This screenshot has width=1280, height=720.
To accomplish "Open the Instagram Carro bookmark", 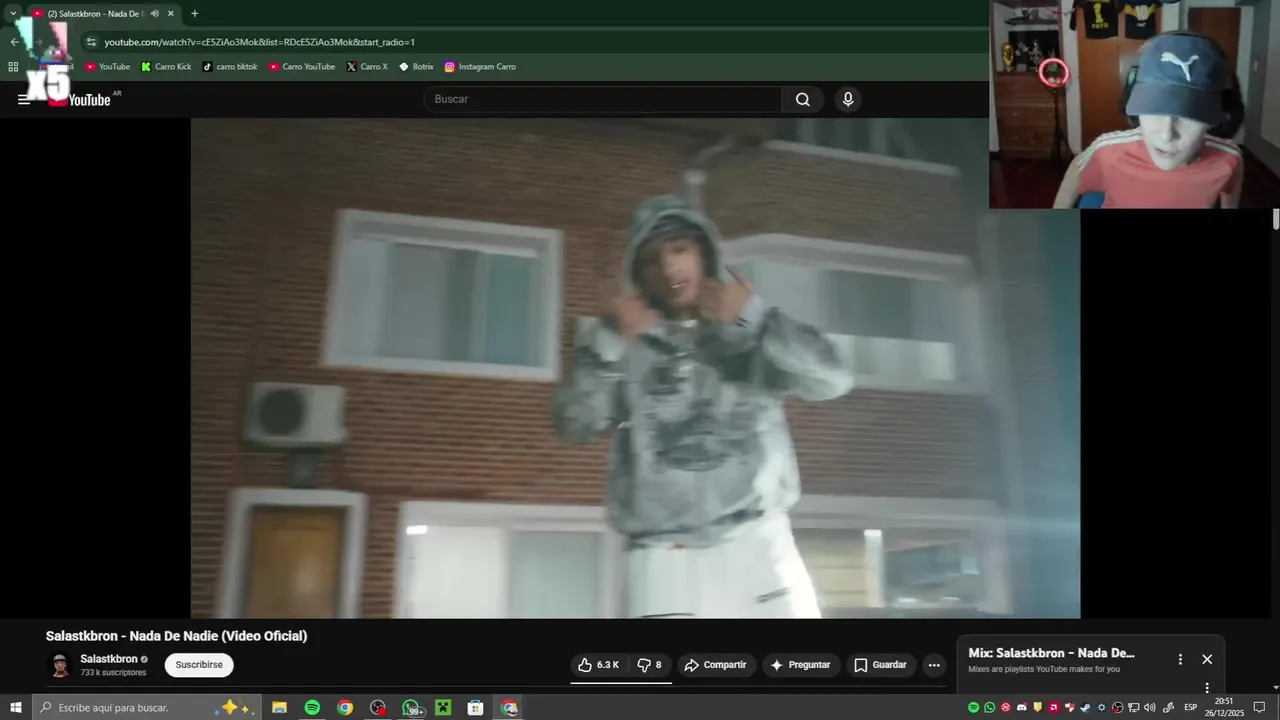I will coord(480,67).
